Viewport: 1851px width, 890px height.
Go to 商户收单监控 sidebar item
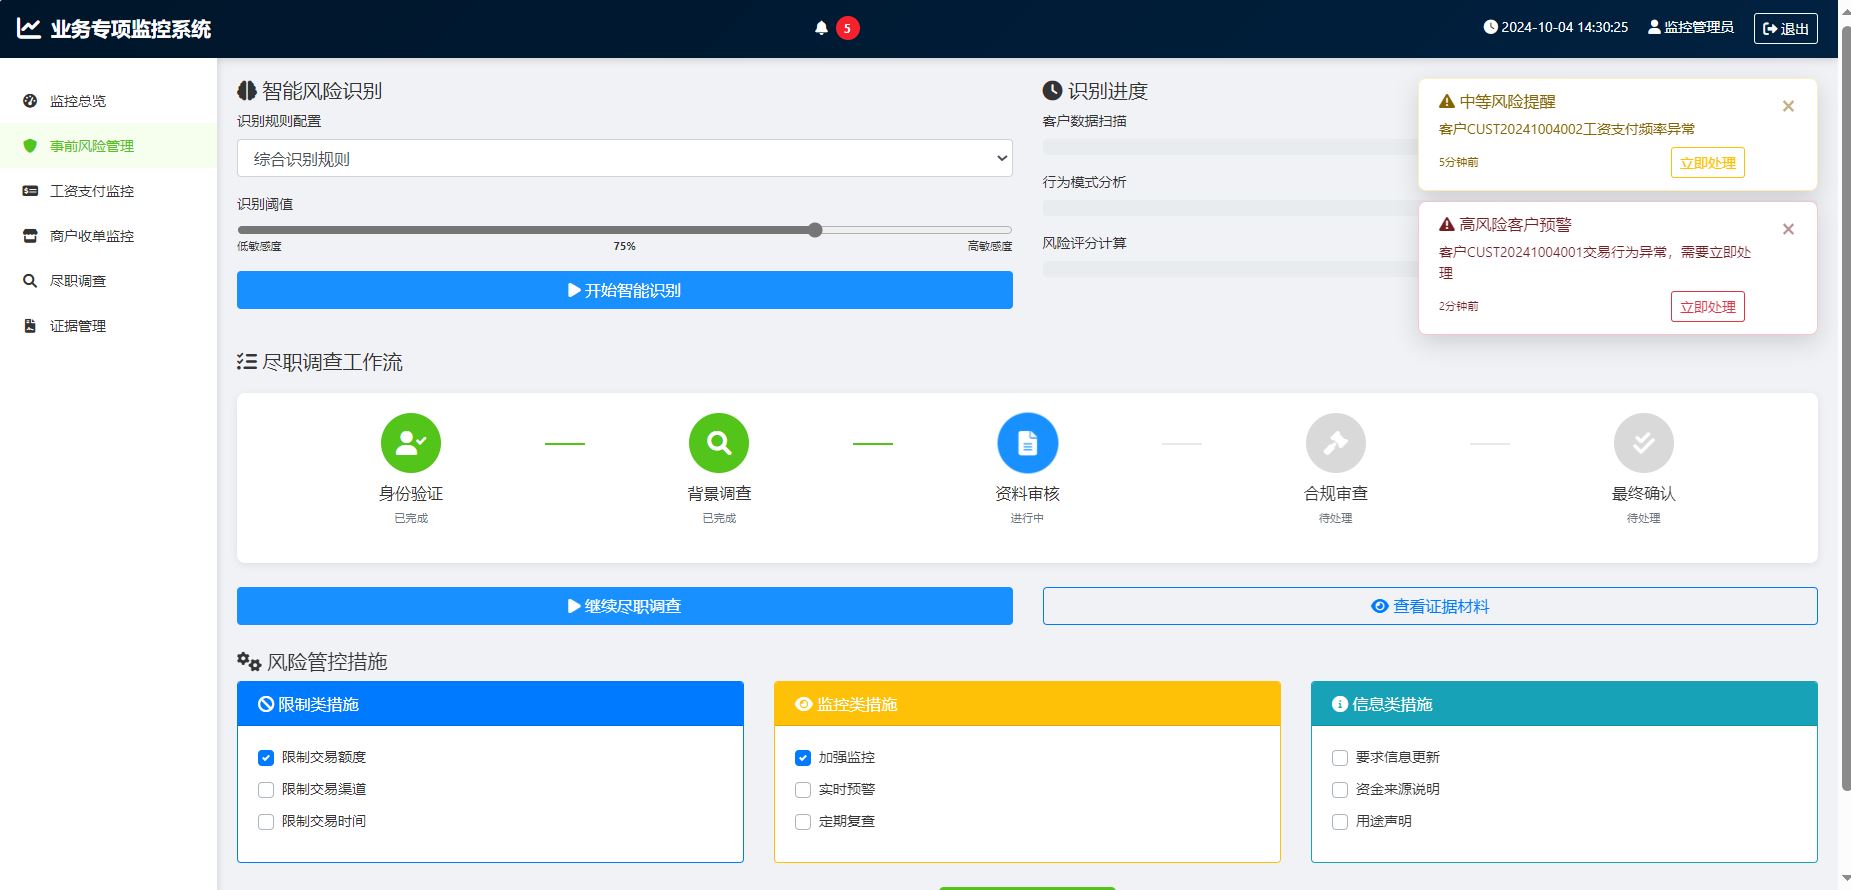tap(92, 236)
